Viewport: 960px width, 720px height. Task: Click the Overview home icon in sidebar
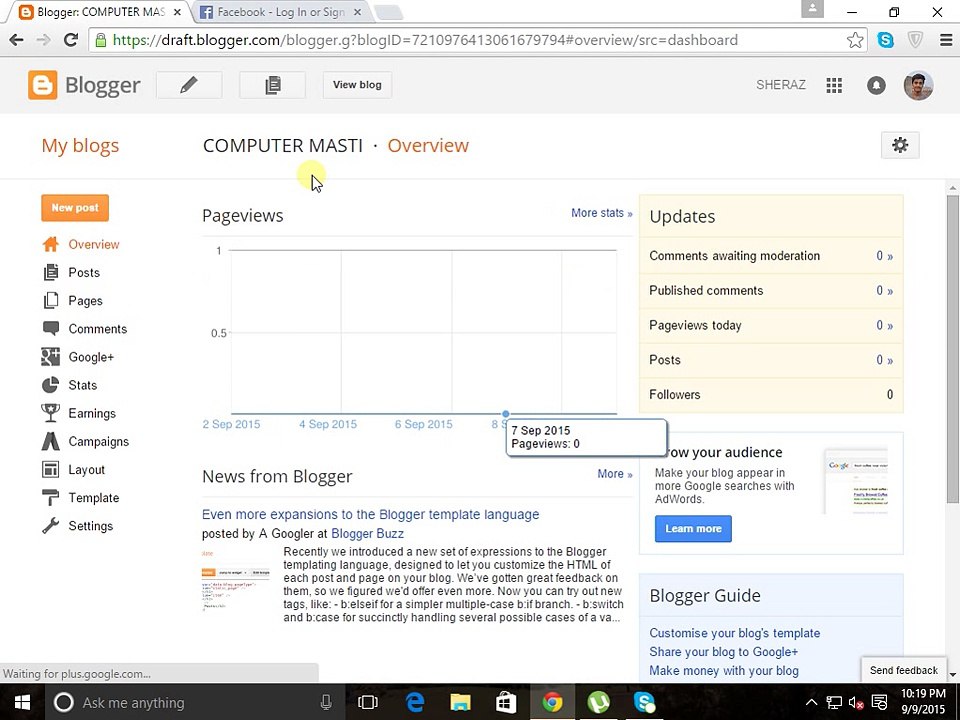[51, 244]
